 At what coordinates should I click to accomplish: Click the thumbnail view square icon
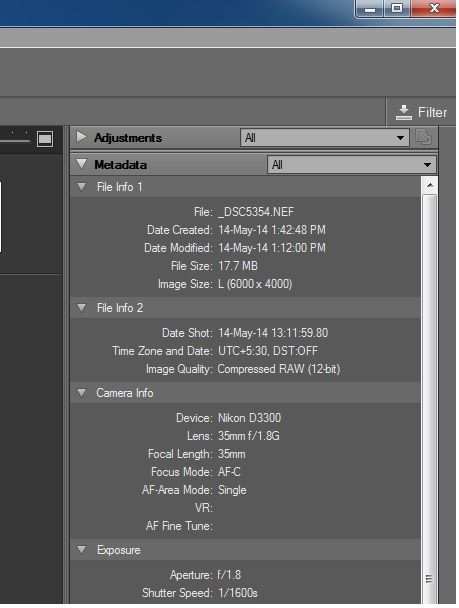tap(45, 138)
